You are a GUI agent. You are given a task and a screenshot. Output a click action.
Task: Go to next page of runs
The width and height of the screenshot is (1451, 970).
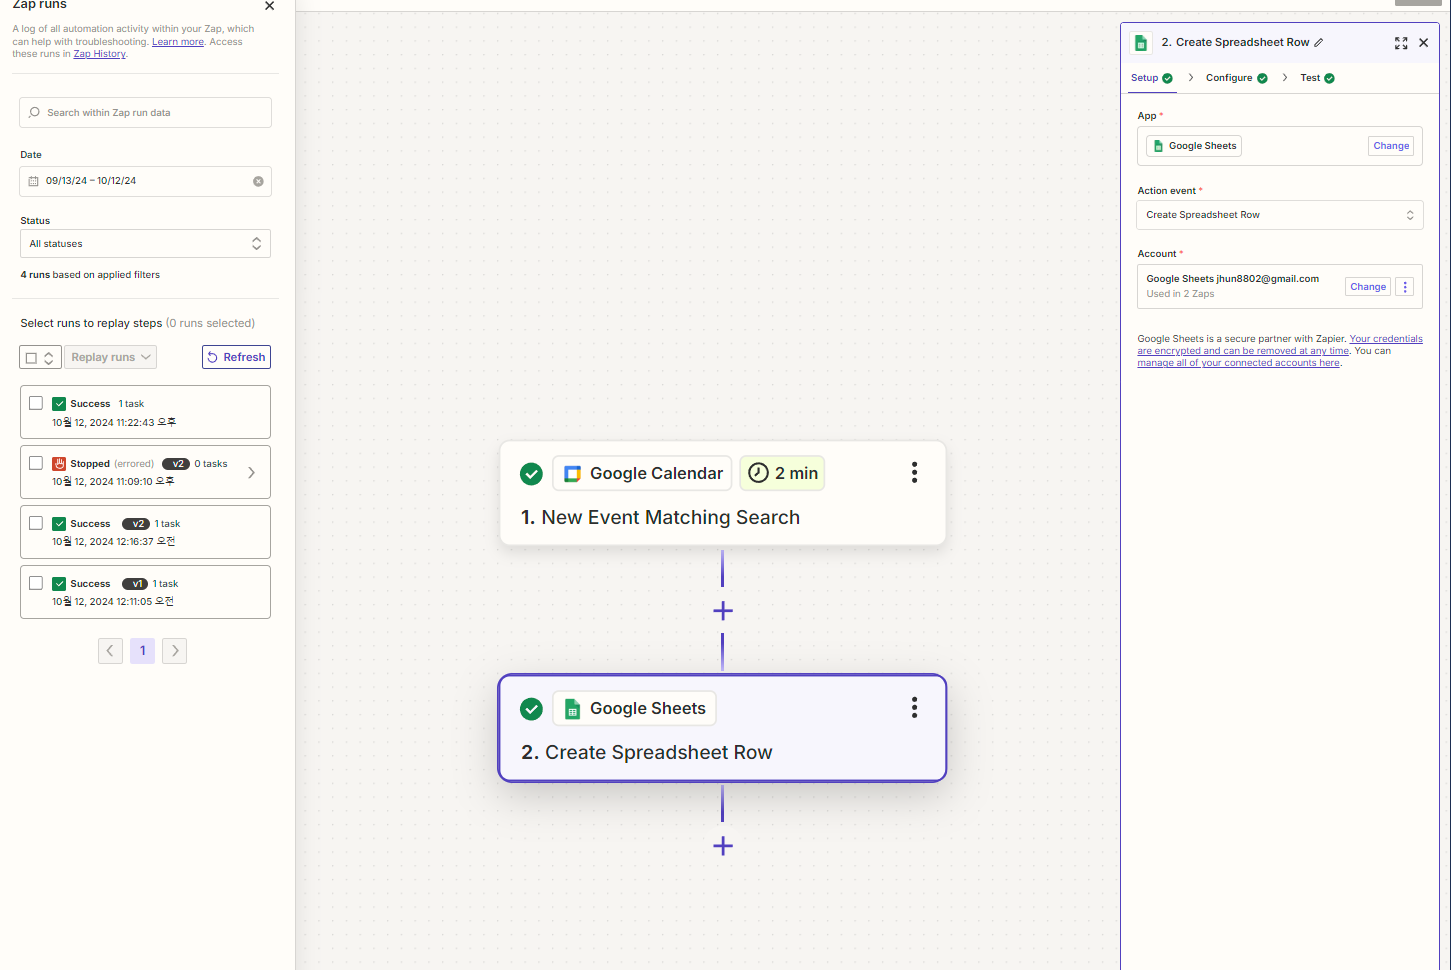tap(175, 651)
